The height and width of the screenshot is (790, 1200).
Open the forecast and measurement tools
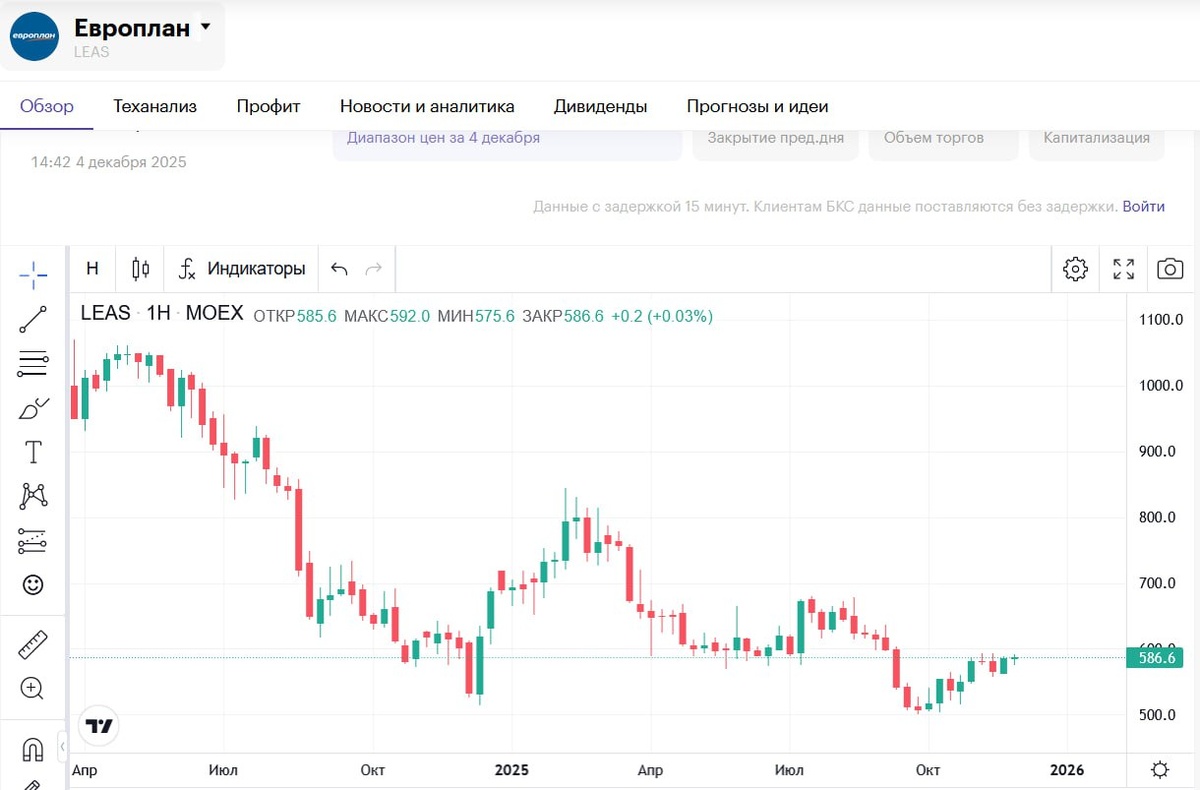[x=33, y=541]
